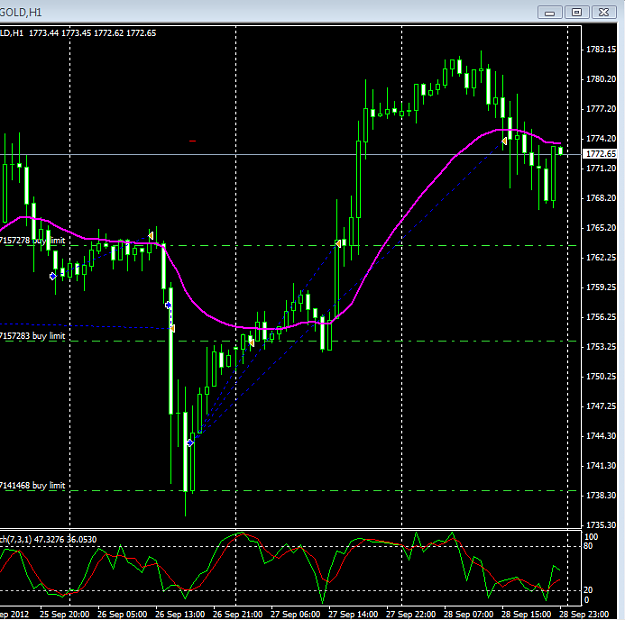Click the 27 Sep 14:00 time label
Viewport: 625px width, 620px height.
(353, 614)
